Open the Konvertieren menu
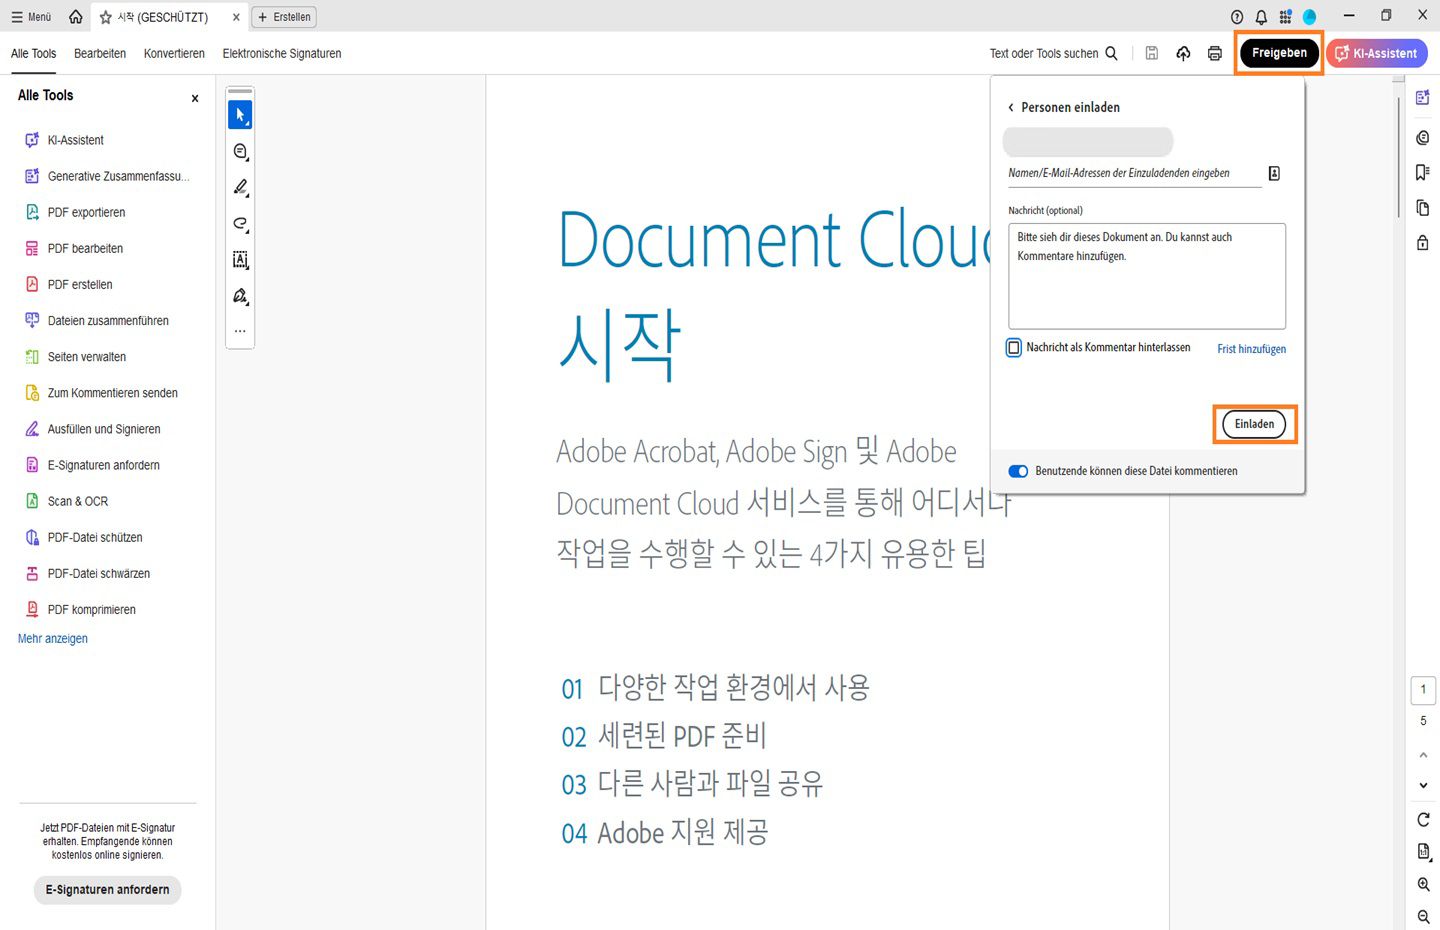The image size is (1440, 930). click(174, 54)
